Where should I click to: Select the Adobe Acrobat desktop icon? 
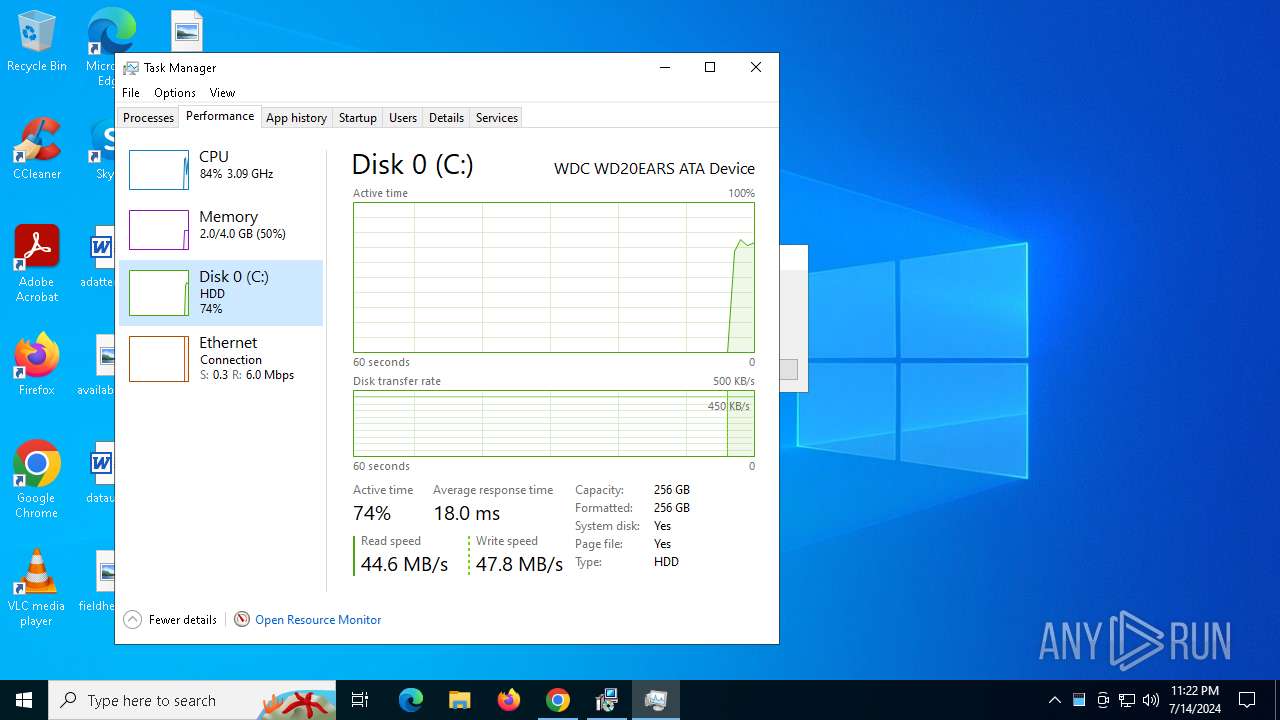(37, 264)
